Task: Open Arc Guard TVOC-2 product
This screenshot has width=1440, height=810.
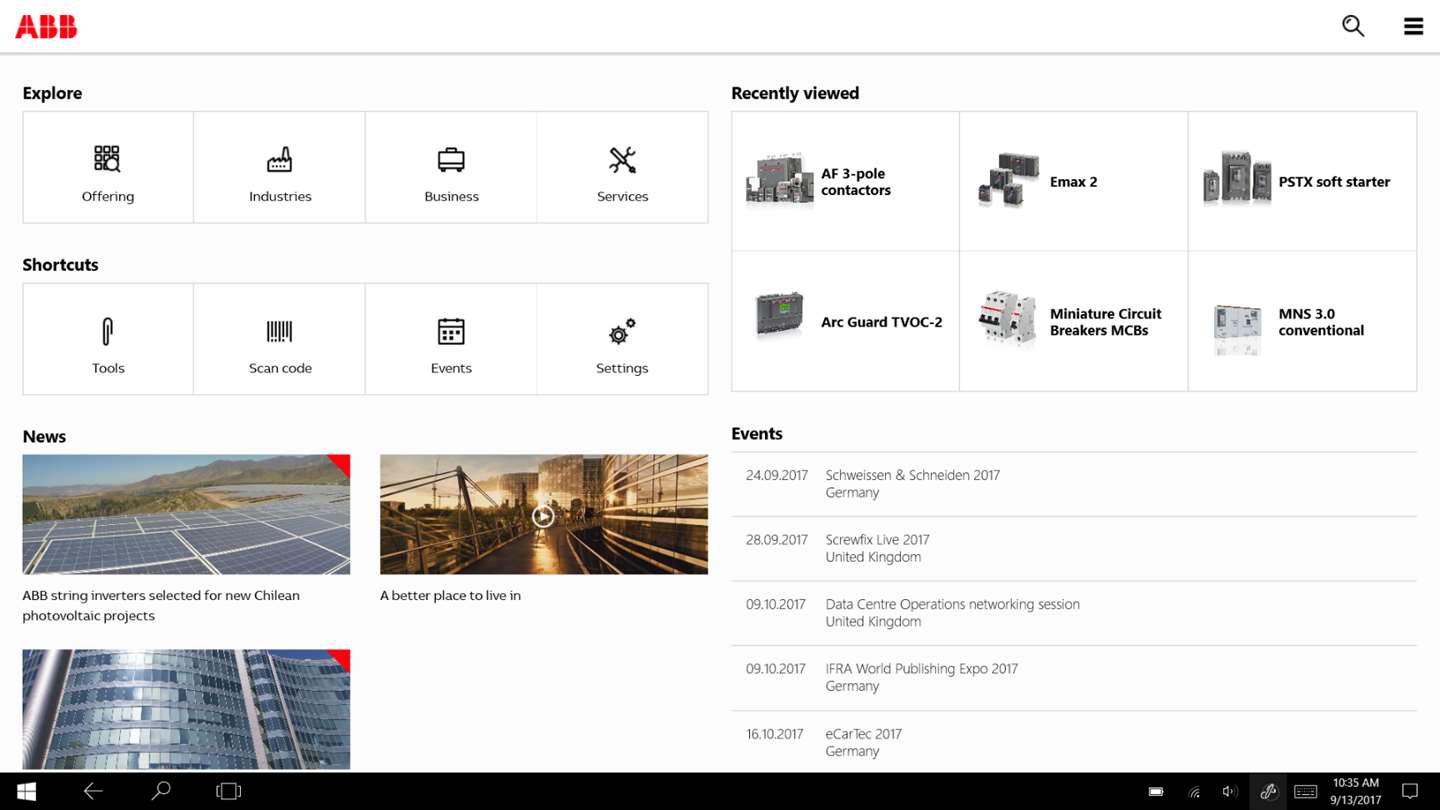Action: pos(845,321)
